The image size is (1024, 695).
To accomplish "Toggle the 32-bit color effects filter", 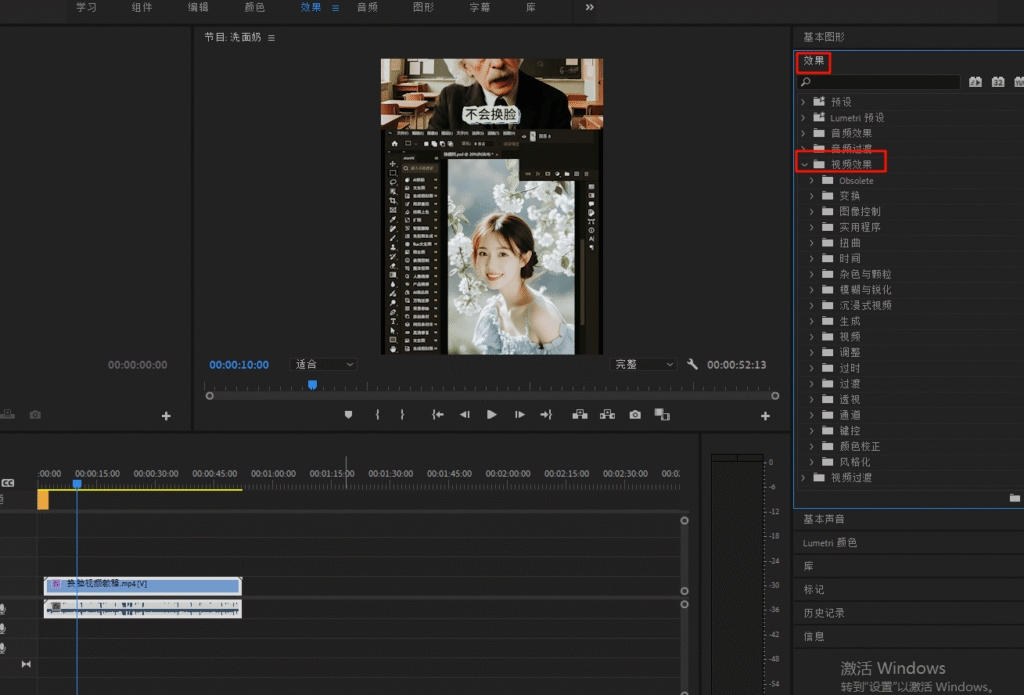I will [998, 82].
